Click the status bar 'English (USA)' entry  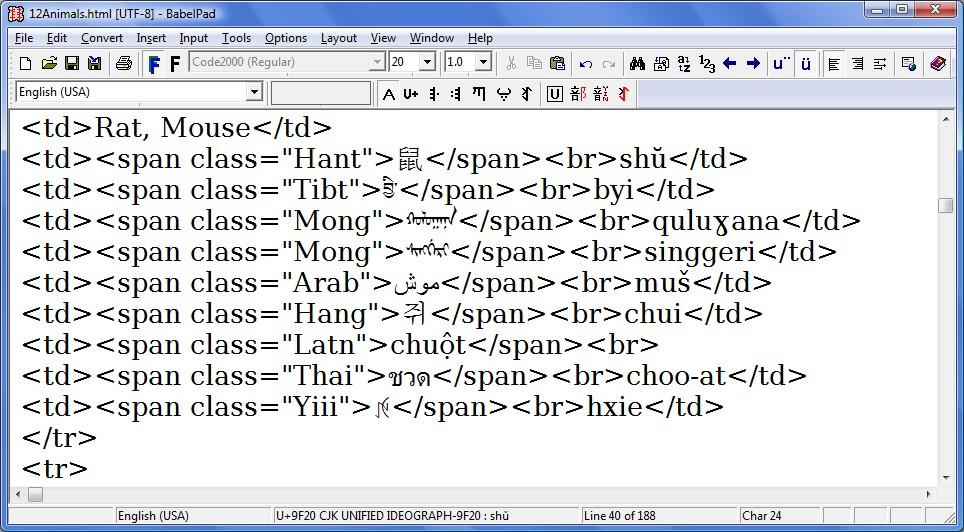point(153,515)
